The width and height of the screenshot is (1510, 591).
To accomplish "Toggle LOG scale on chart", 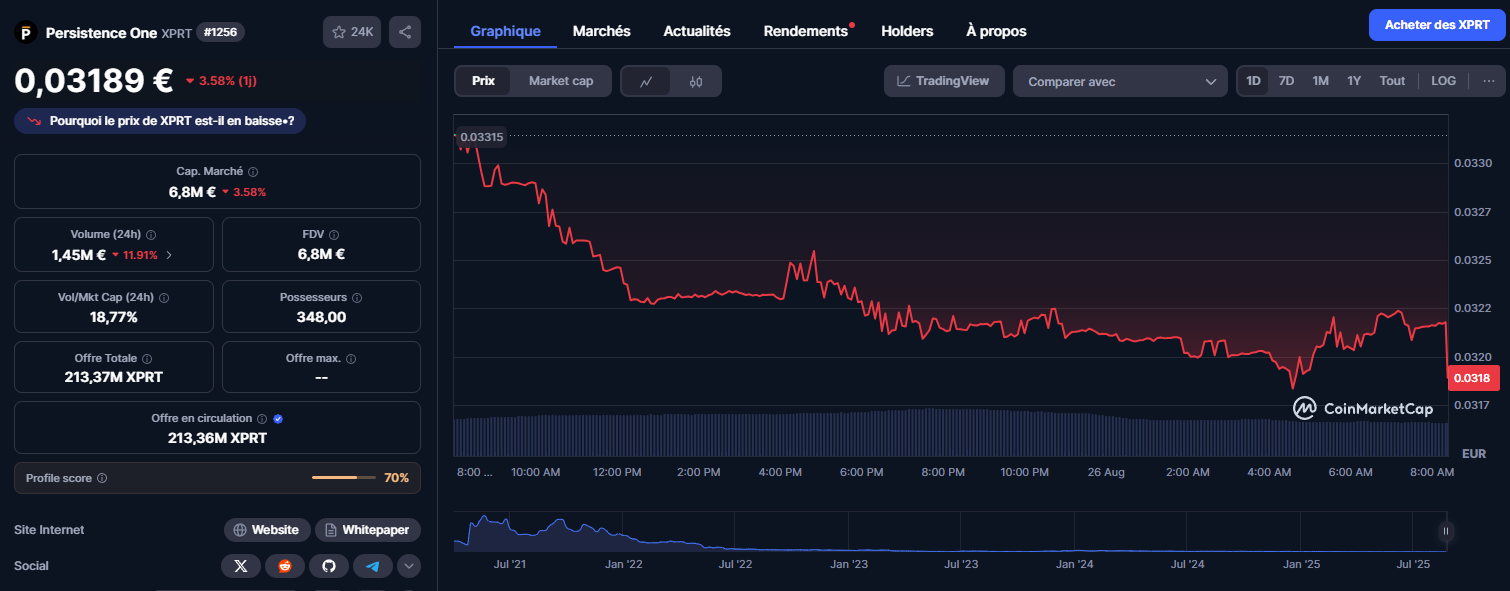I will (1444, 81).
